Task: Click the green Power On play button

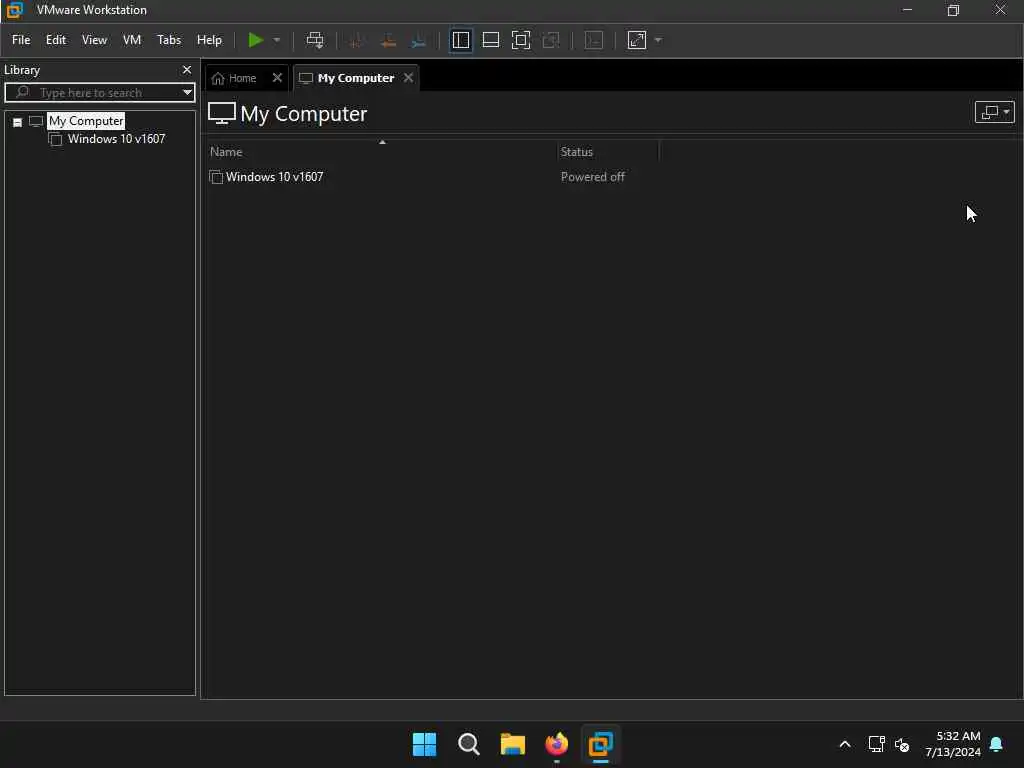Action: pos(255,40)
